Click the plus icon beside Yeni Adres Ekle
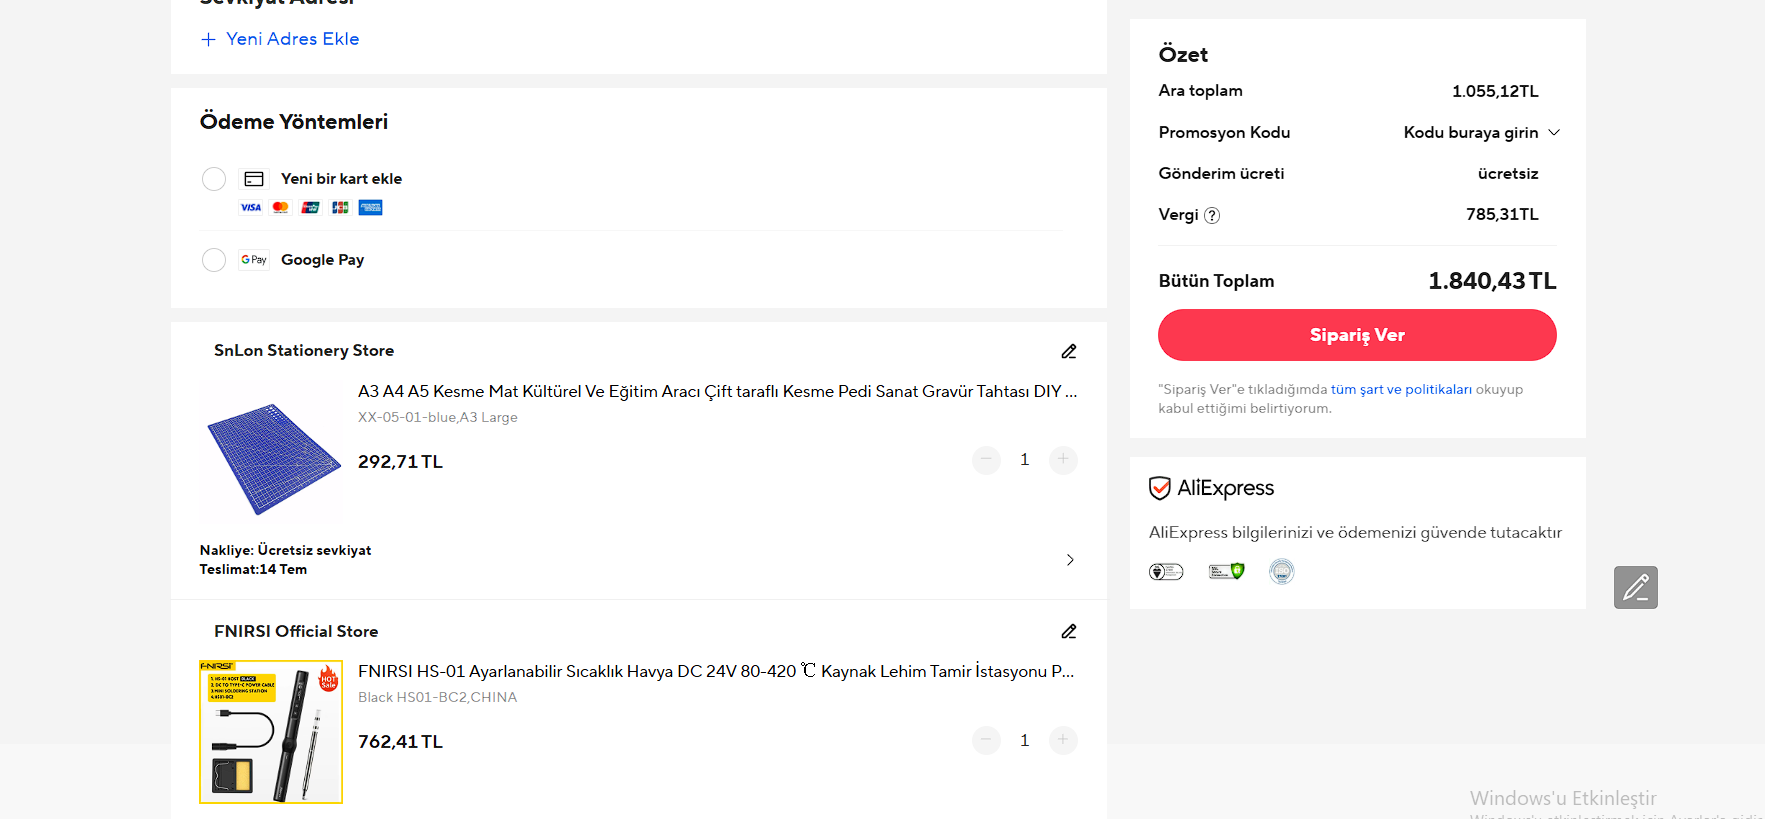Viewport: 1765px width, 819px height. tap(208, 39)
